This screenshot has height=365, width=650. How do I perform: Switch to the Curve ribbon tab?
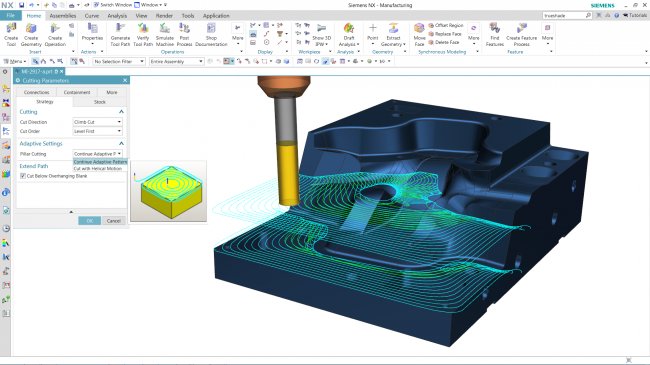(x=92, y=16)
